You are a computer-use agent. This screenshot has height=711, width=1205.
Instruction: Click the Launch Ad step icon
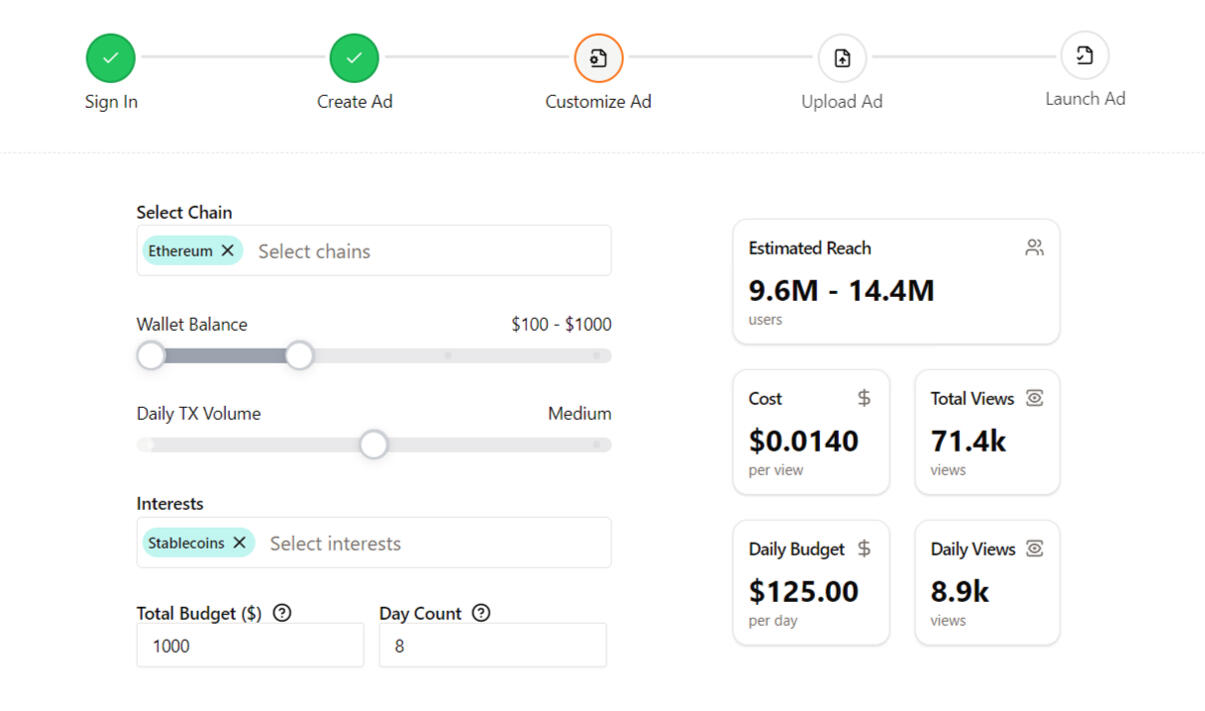click(1085, 56)
